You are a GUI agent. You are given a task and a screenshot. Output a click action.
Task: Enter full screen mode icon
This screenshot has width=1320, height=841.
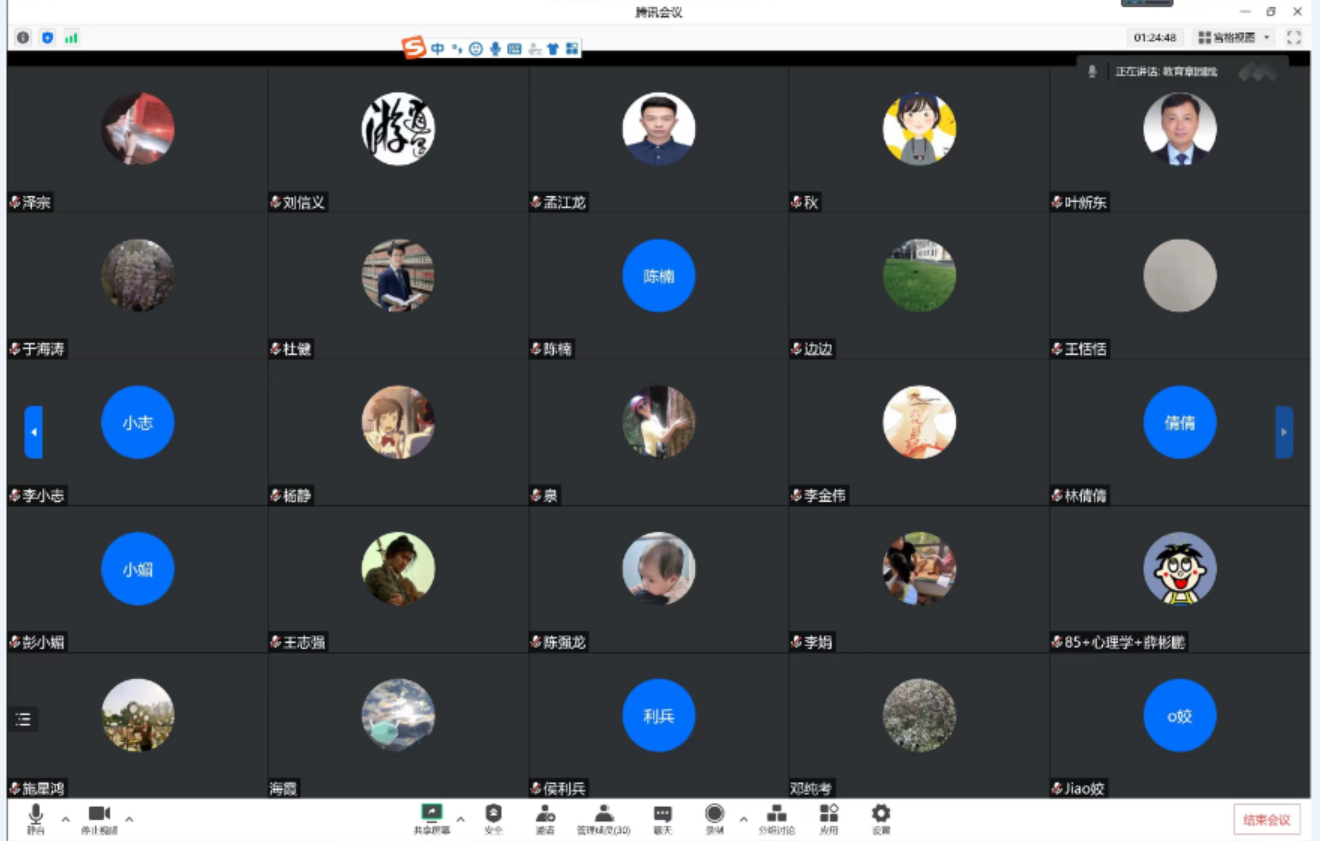pos(1294,38)
